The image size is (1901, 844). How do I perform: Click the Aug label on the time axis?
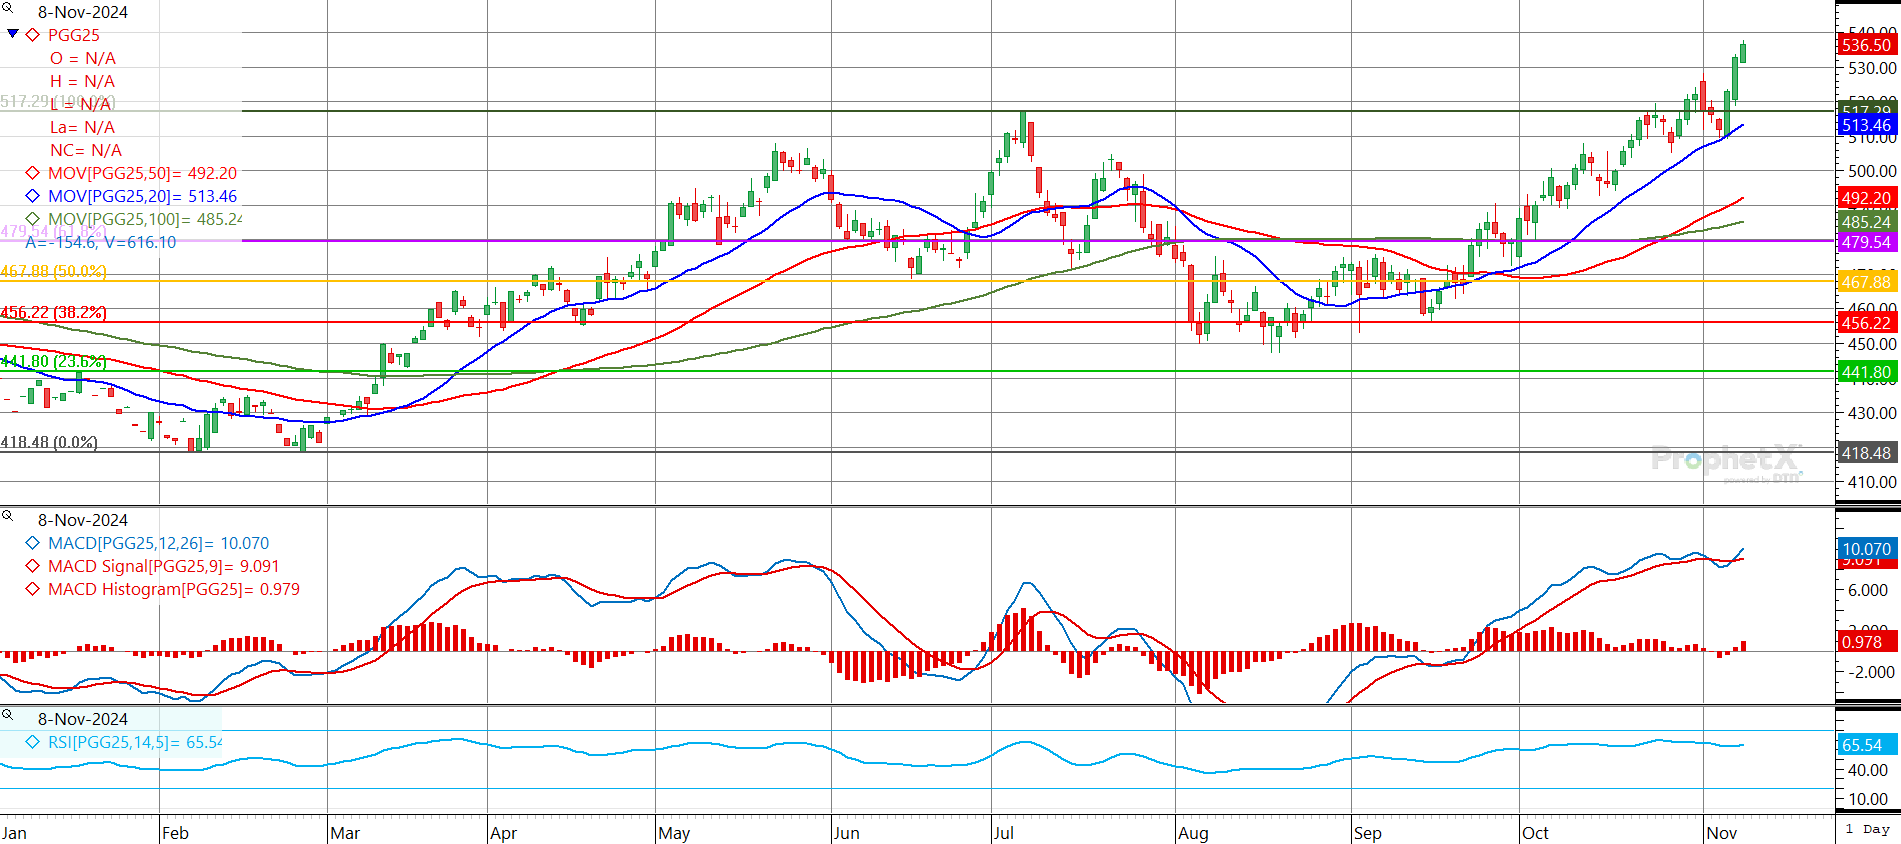(x=1193, y=833)
